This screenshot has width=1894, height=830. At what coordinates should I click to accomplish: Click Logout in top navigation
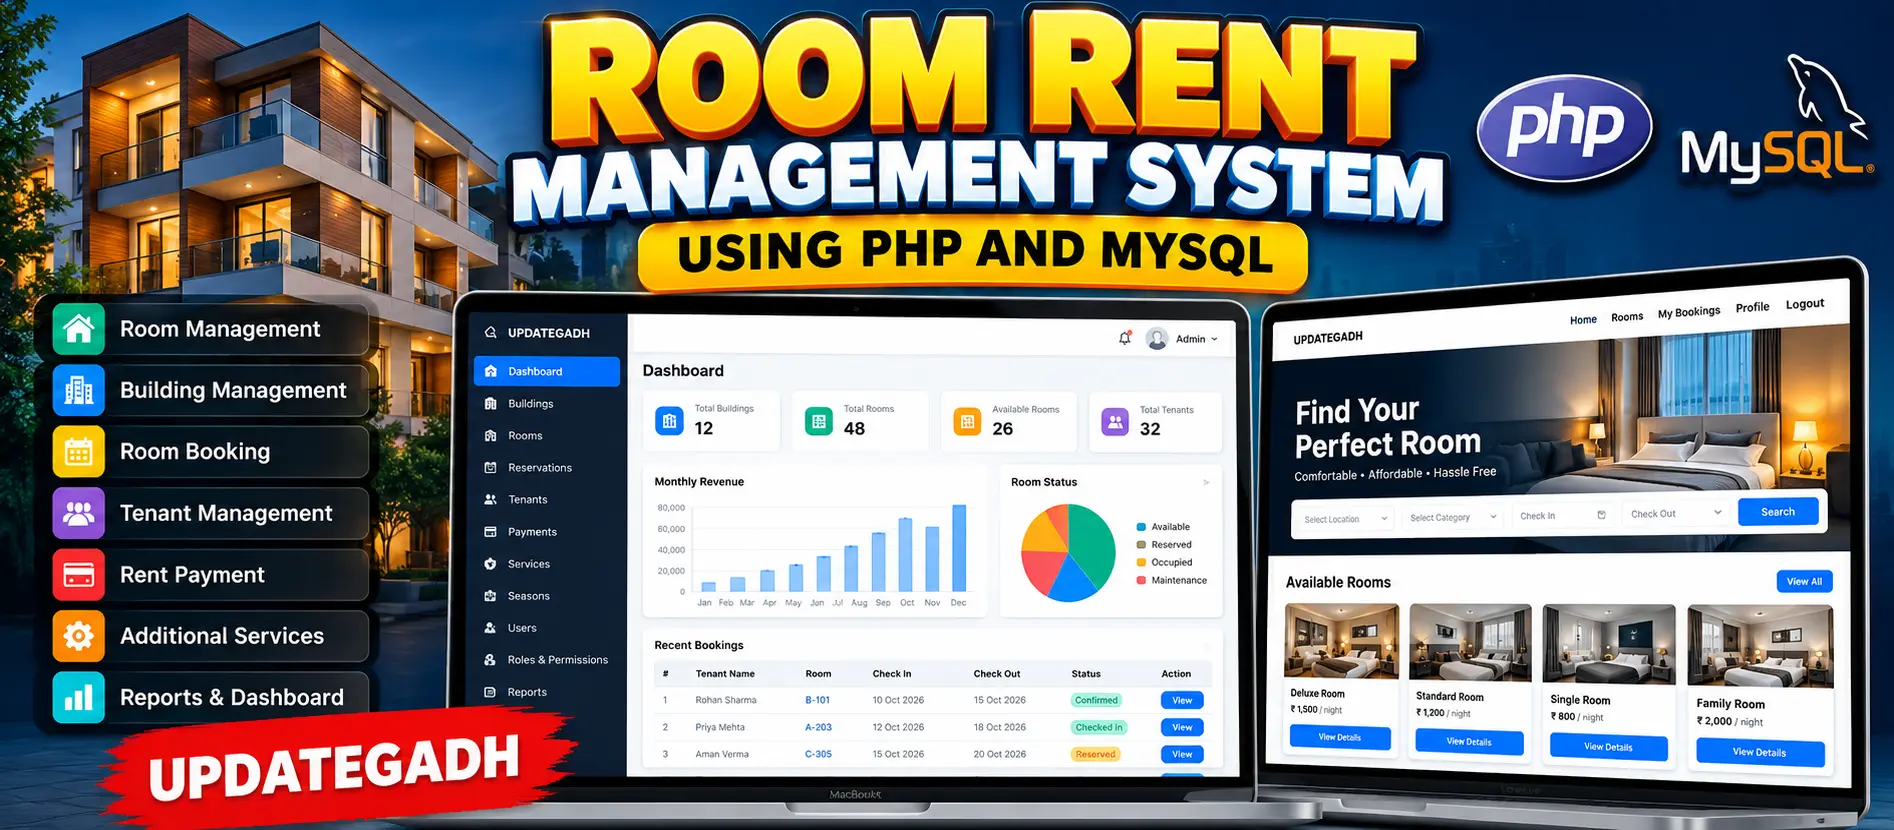pos(1805,304)
